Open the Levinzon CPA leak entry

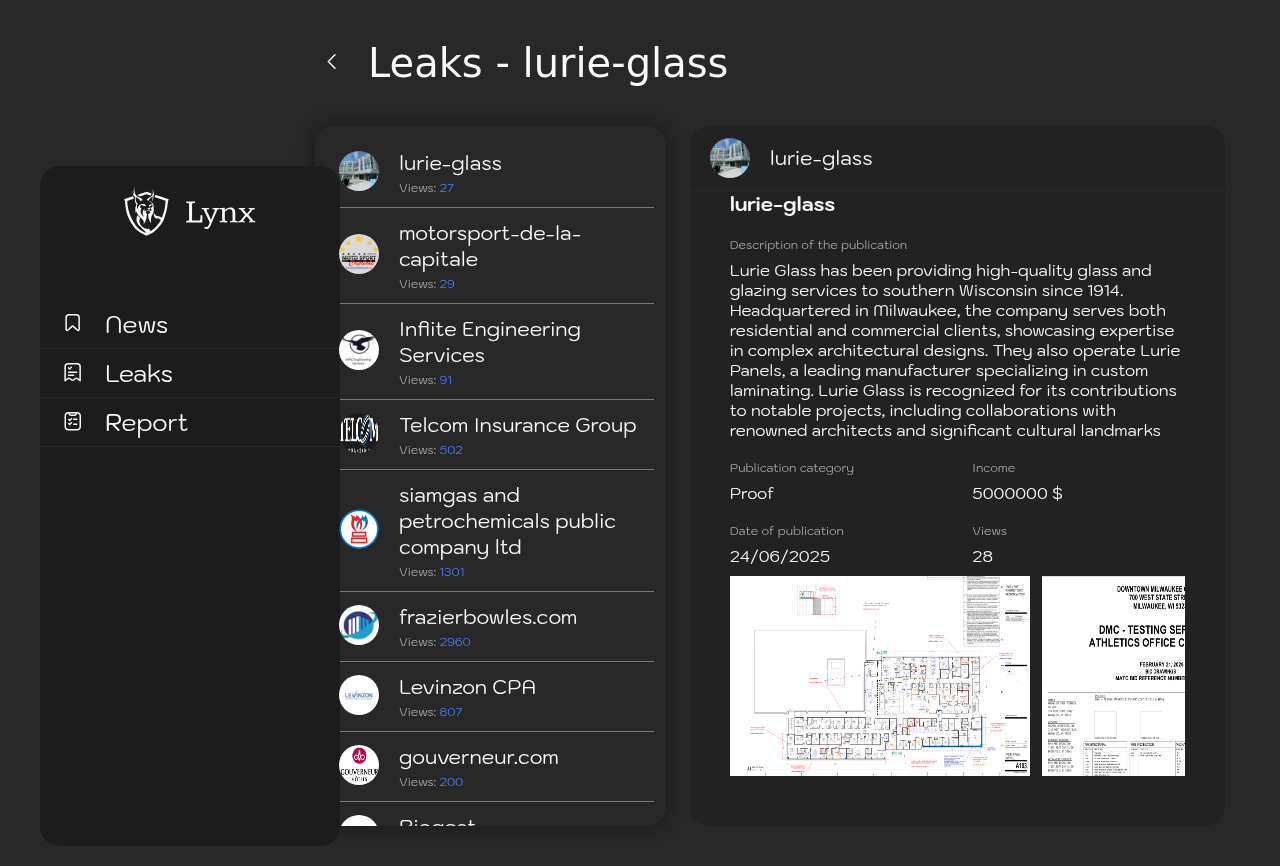496,697
